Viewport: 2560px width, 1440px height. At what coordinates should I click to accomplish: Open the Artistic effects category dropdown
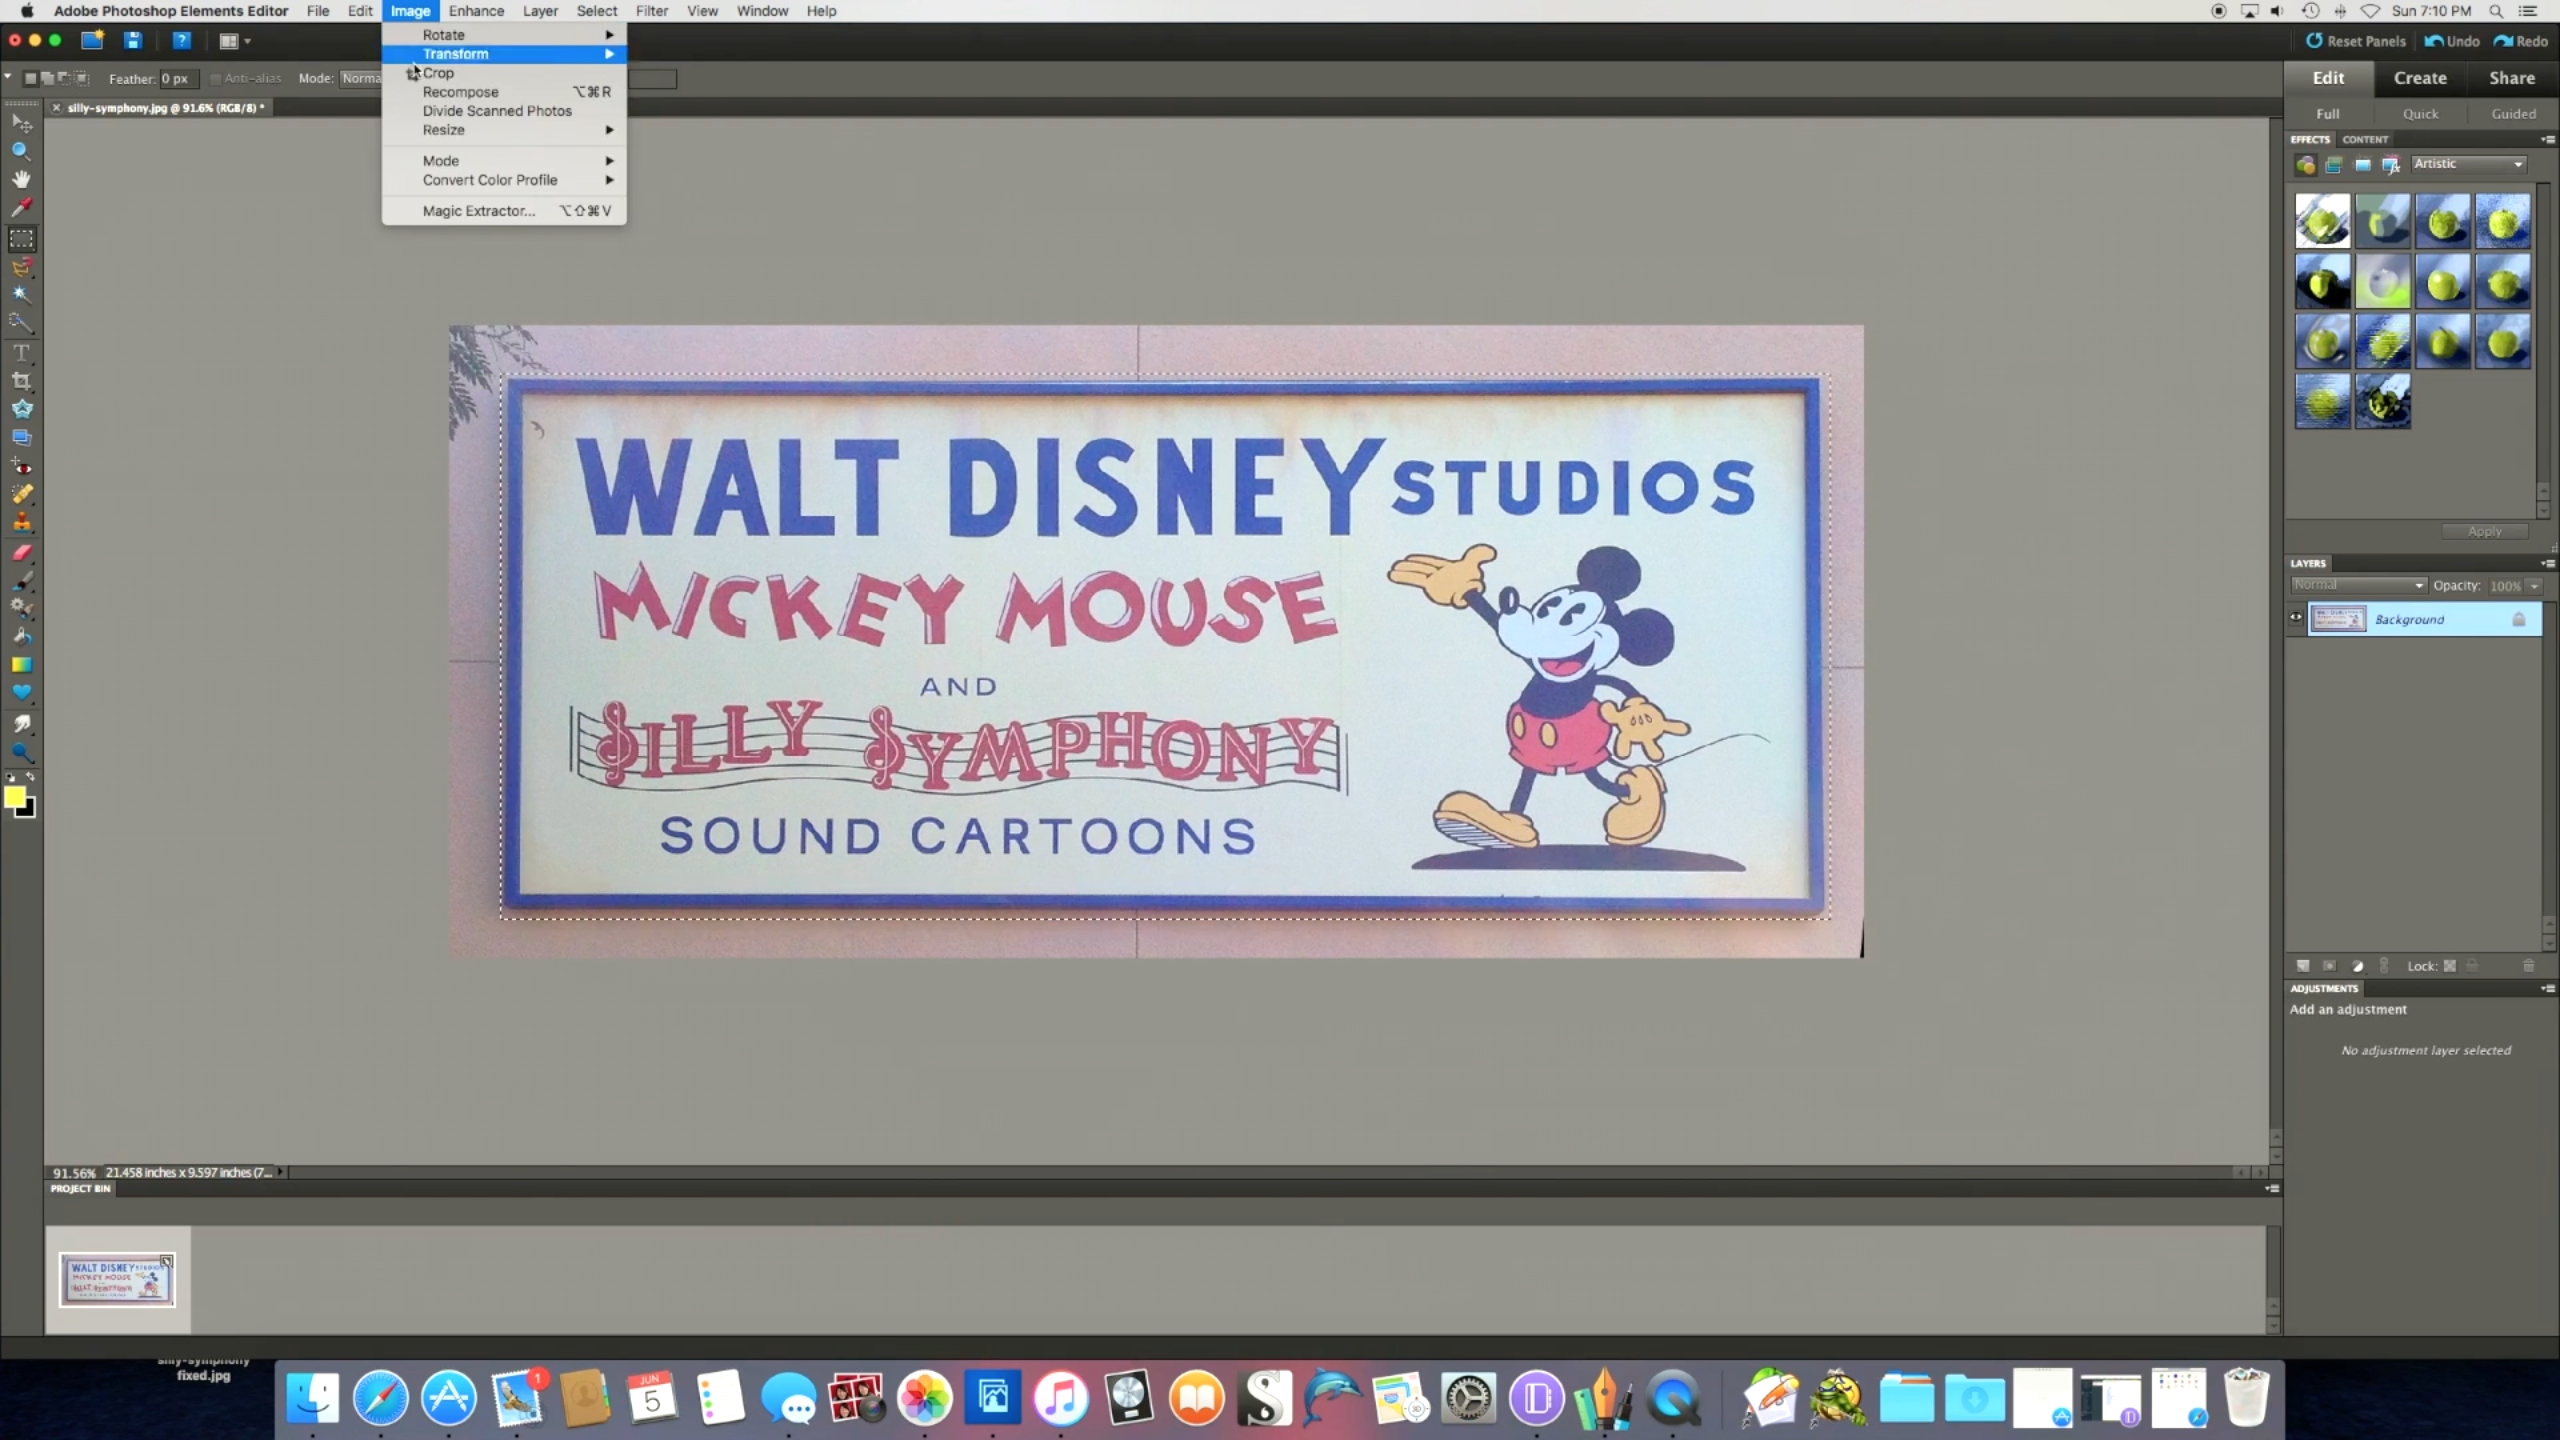point(2469,164)
